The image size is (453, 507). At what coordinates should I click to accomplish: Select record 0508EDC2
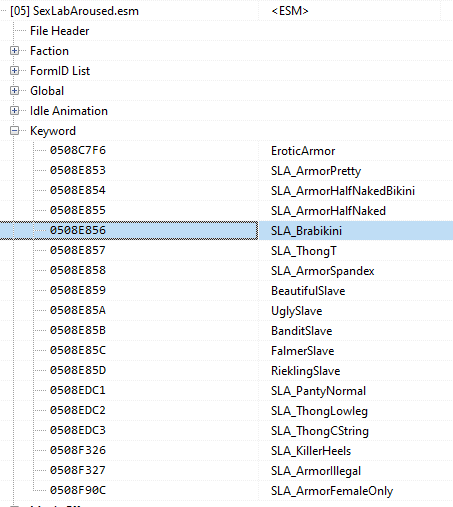78,410
